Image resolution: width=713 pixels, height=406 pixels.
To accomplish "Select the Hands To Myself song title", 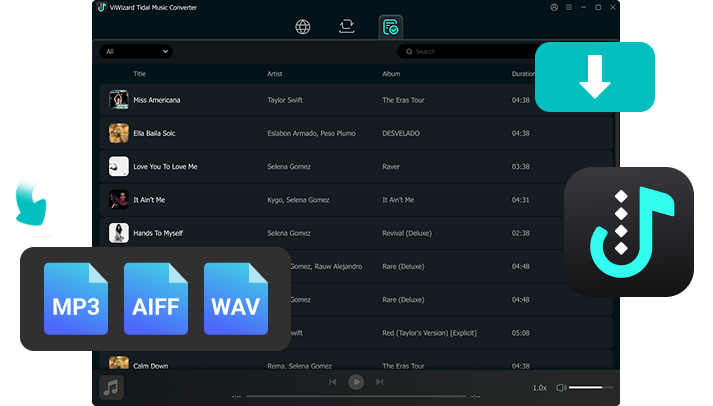I will (158, 233).
